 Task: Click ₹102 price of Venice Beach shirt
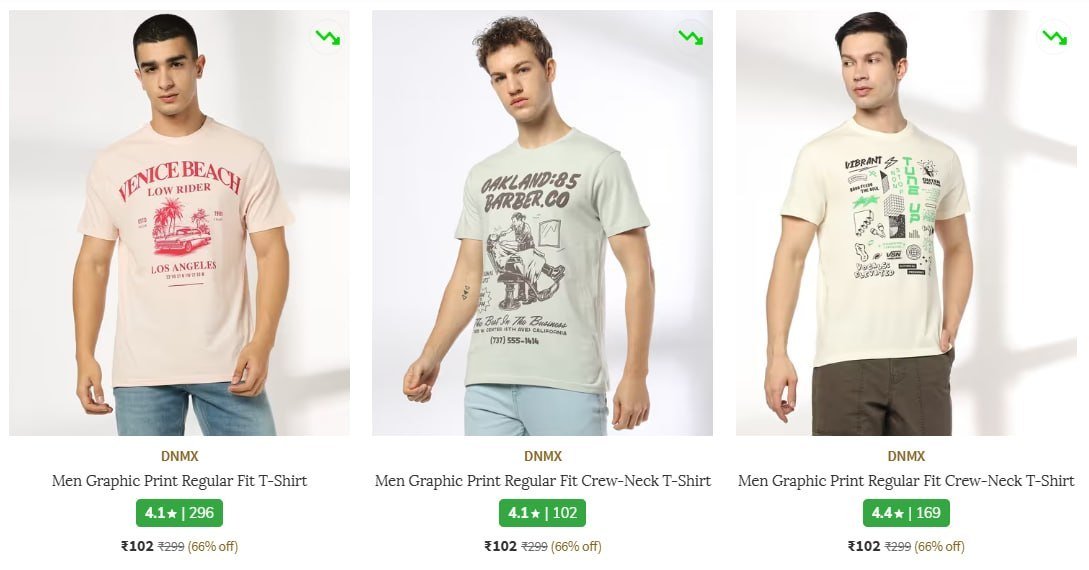point(137,546)
